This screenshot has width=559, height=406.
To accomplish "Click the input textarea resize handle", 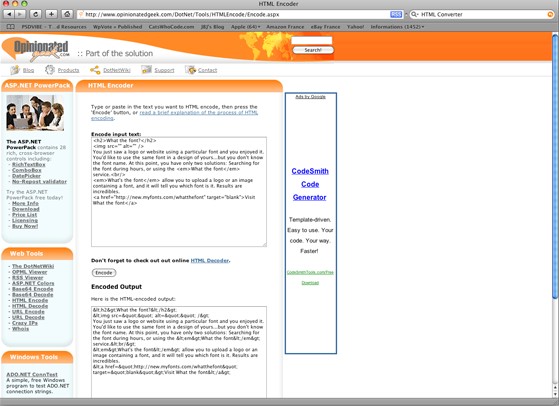I will click(264, 245).
